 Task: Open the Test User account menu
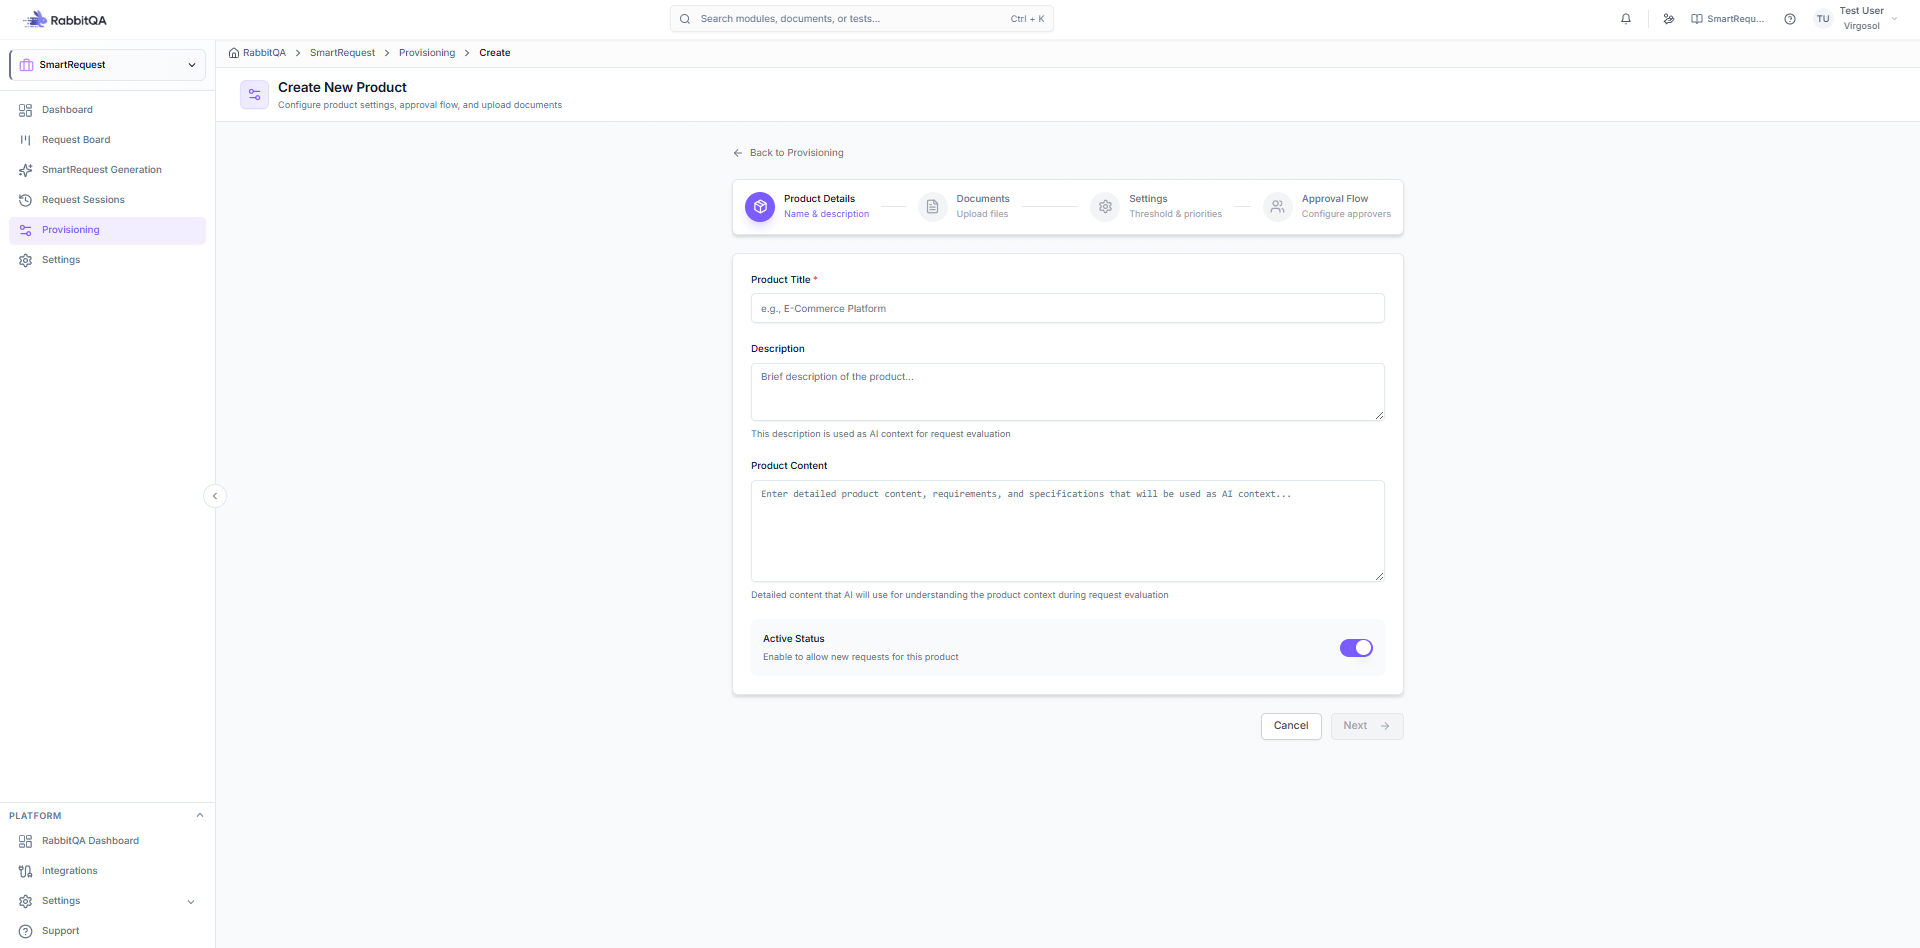(x=1856, y=19)
